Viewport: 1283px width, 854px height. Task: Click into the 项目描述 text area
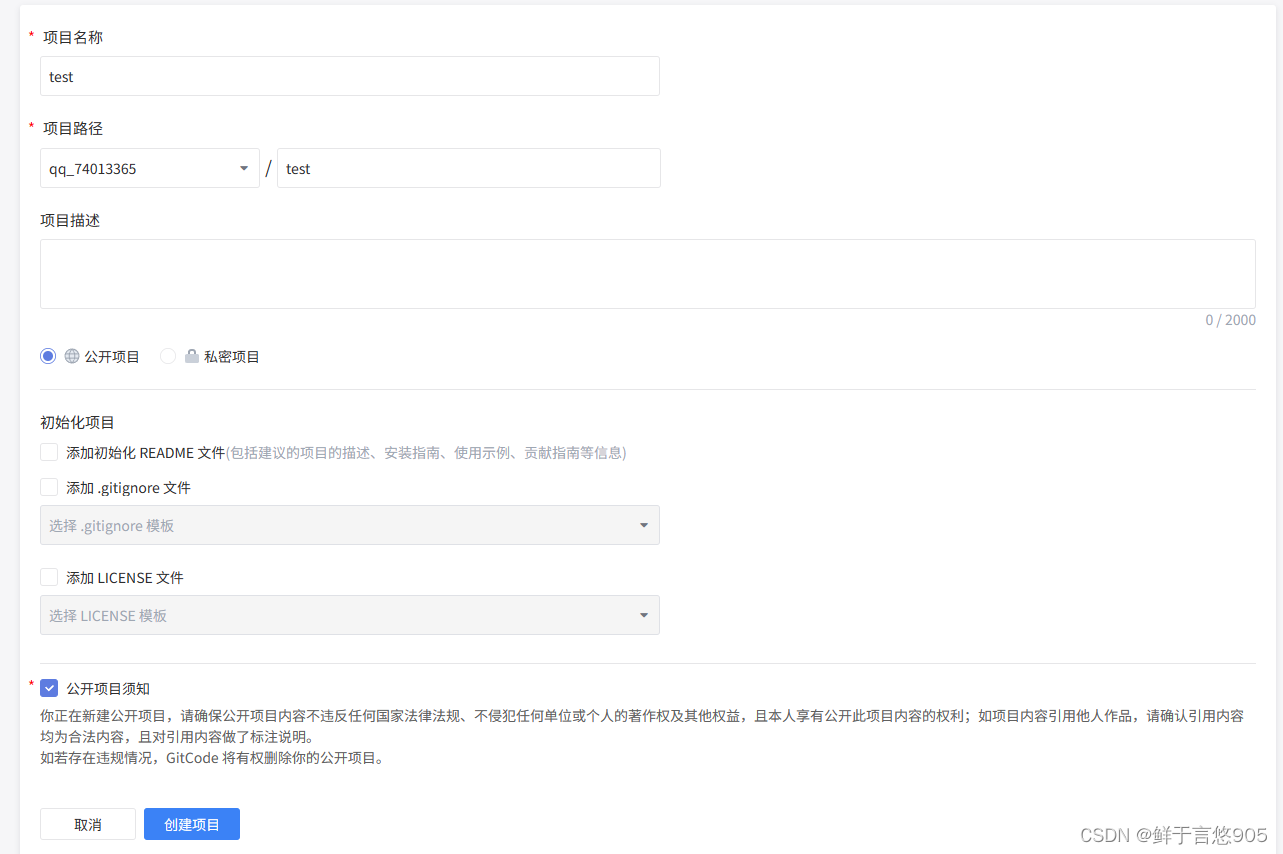coord(648,274)
